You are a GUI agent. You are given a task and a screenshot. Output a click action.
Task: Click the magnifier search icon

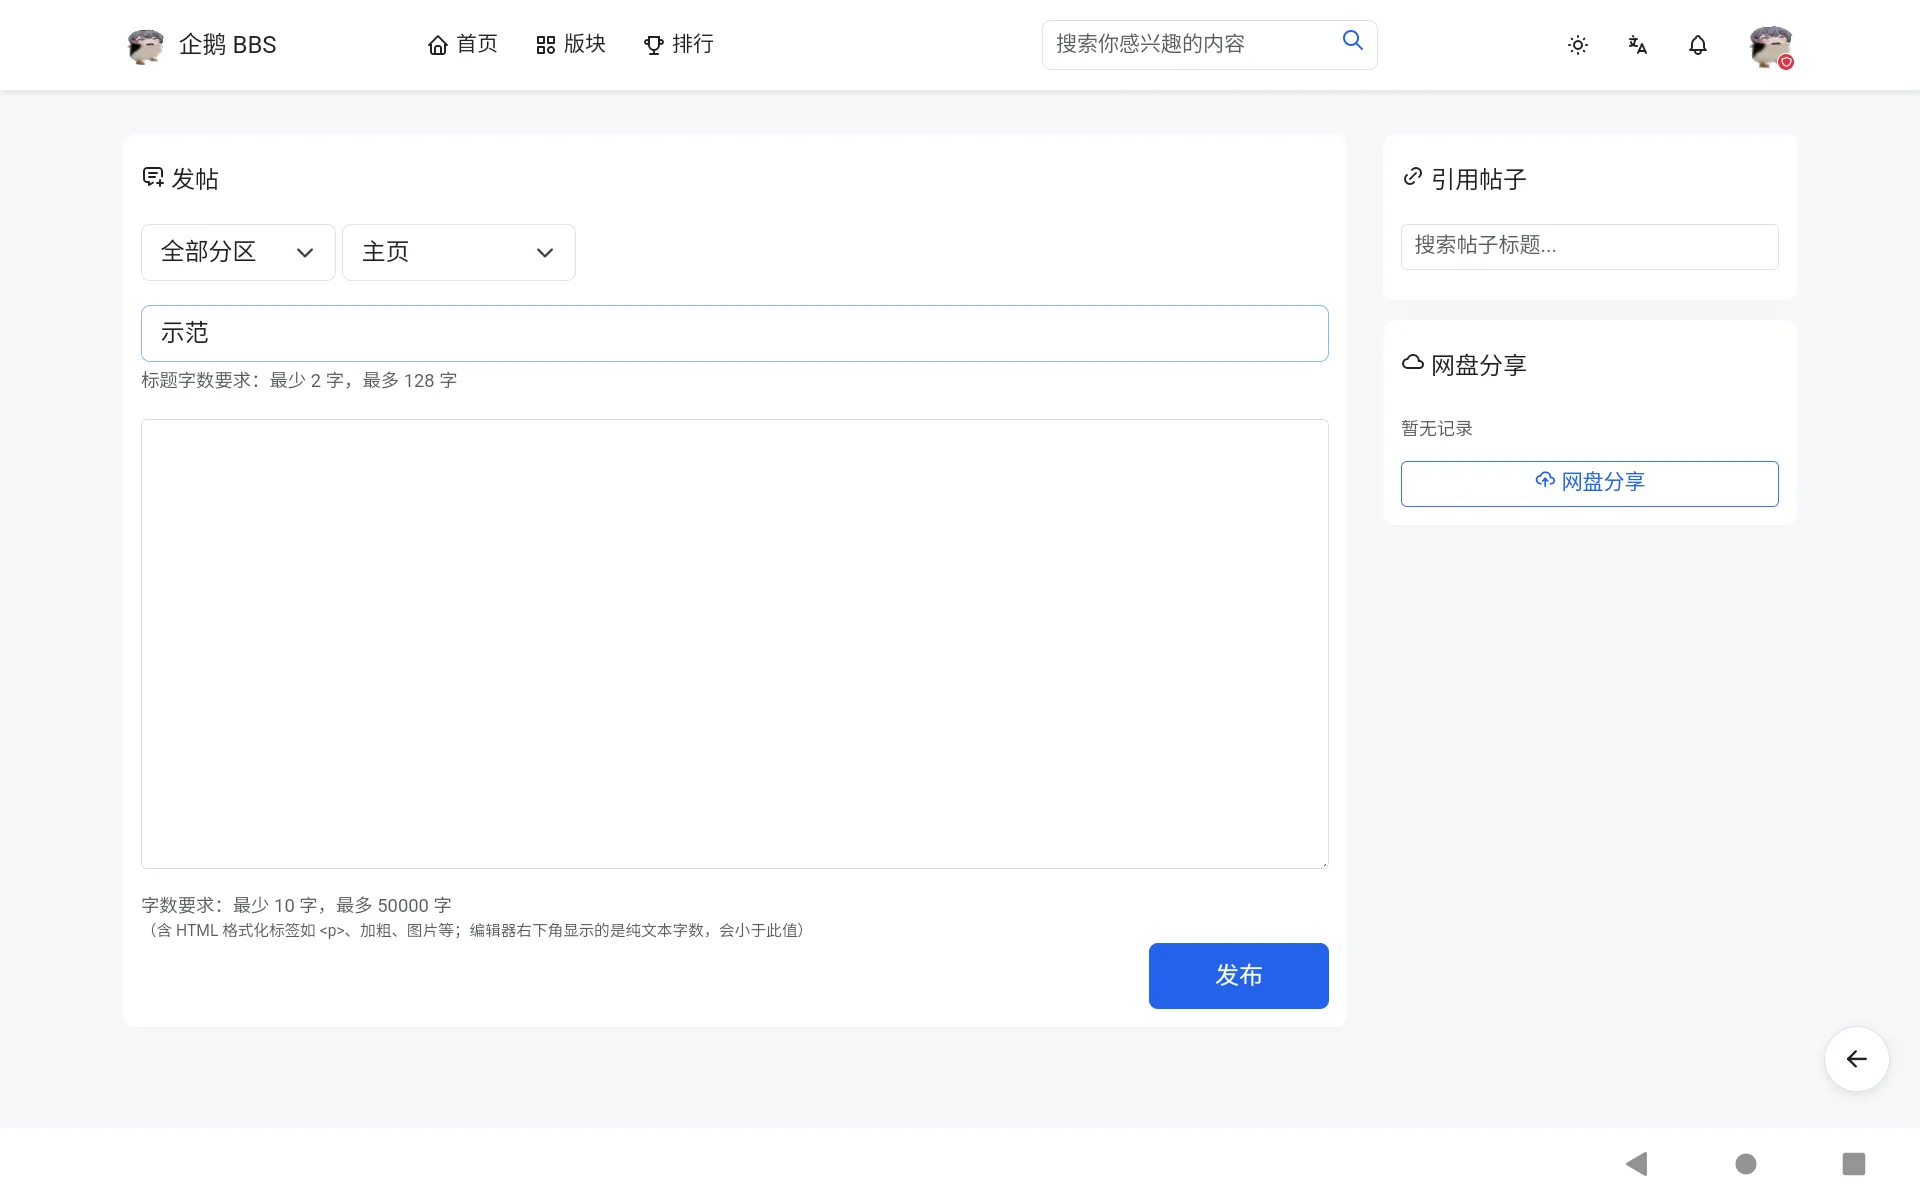point(1352,40)
